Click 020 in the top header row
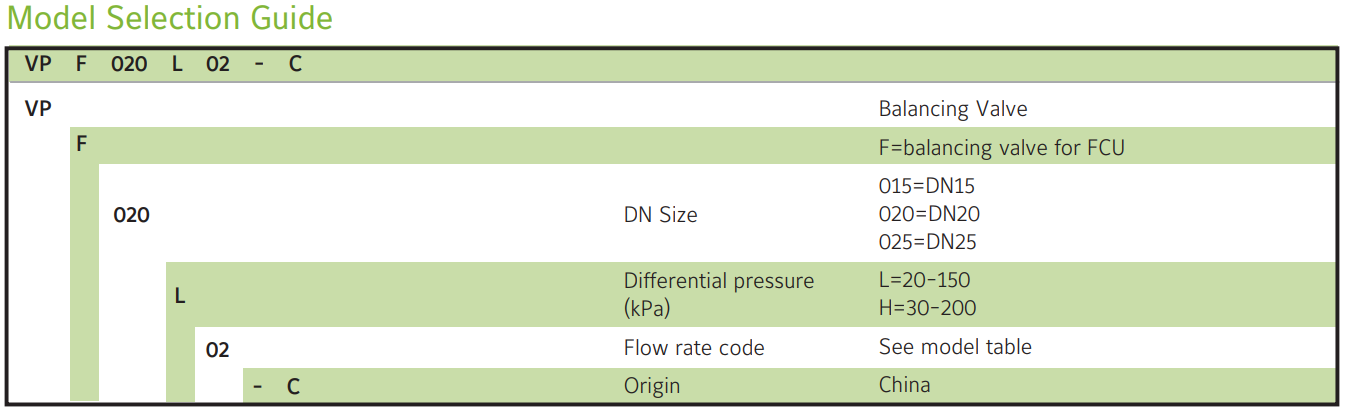The image size is (1347, 416). [130, 65]
